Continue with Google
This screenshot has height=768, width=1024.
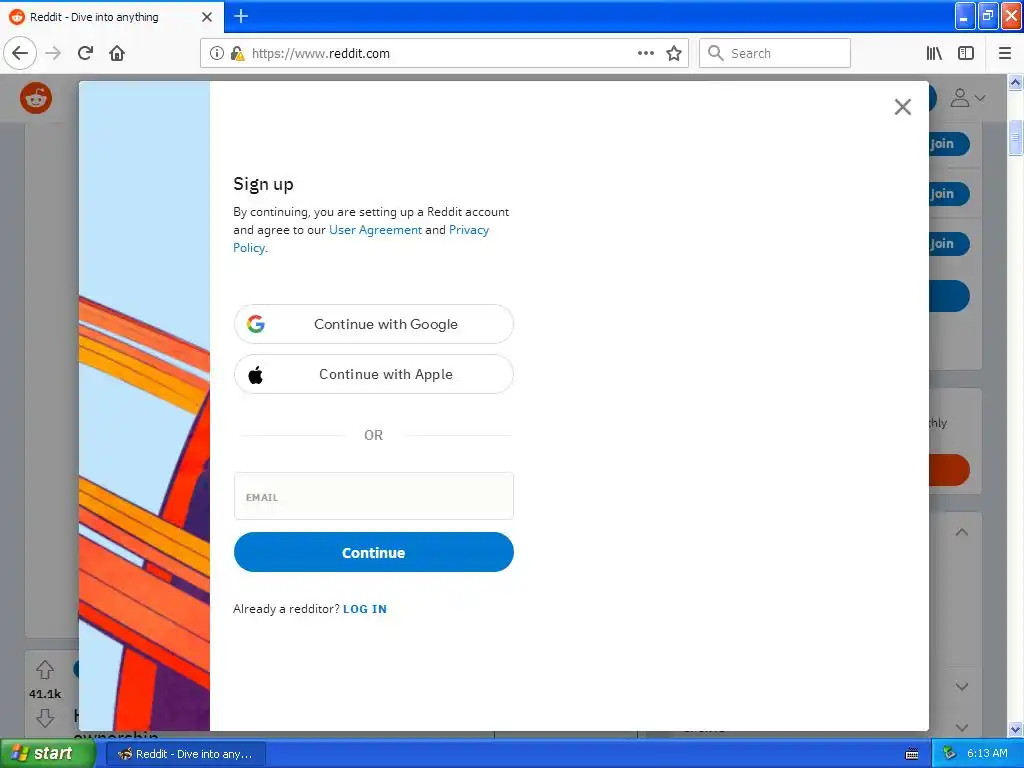tap(374, 324)
